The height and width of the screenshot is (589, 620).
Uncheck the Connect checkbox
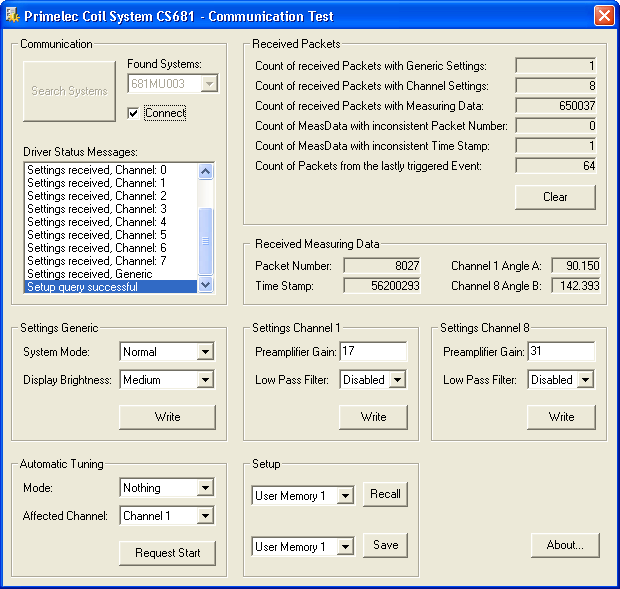133,113
